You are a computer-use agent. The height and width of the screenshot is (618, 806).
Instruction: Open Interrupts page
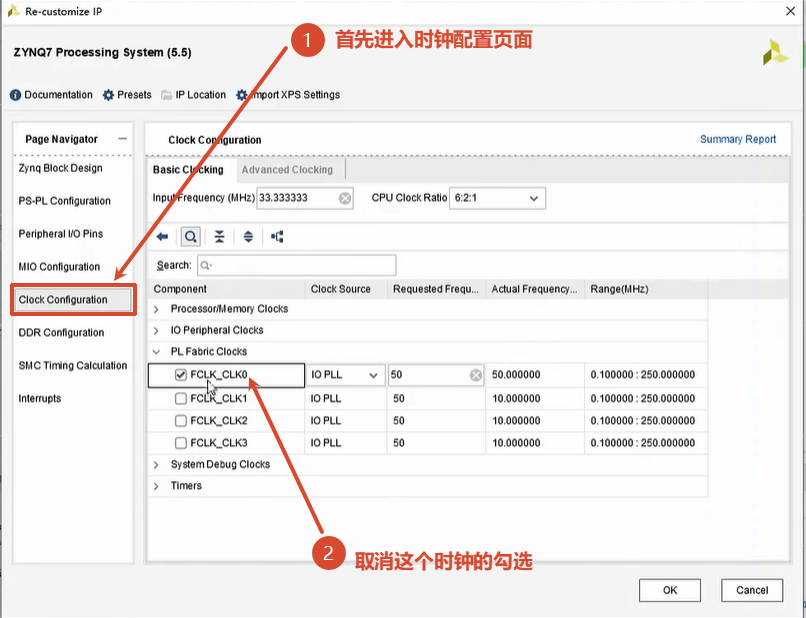point(40,399)
